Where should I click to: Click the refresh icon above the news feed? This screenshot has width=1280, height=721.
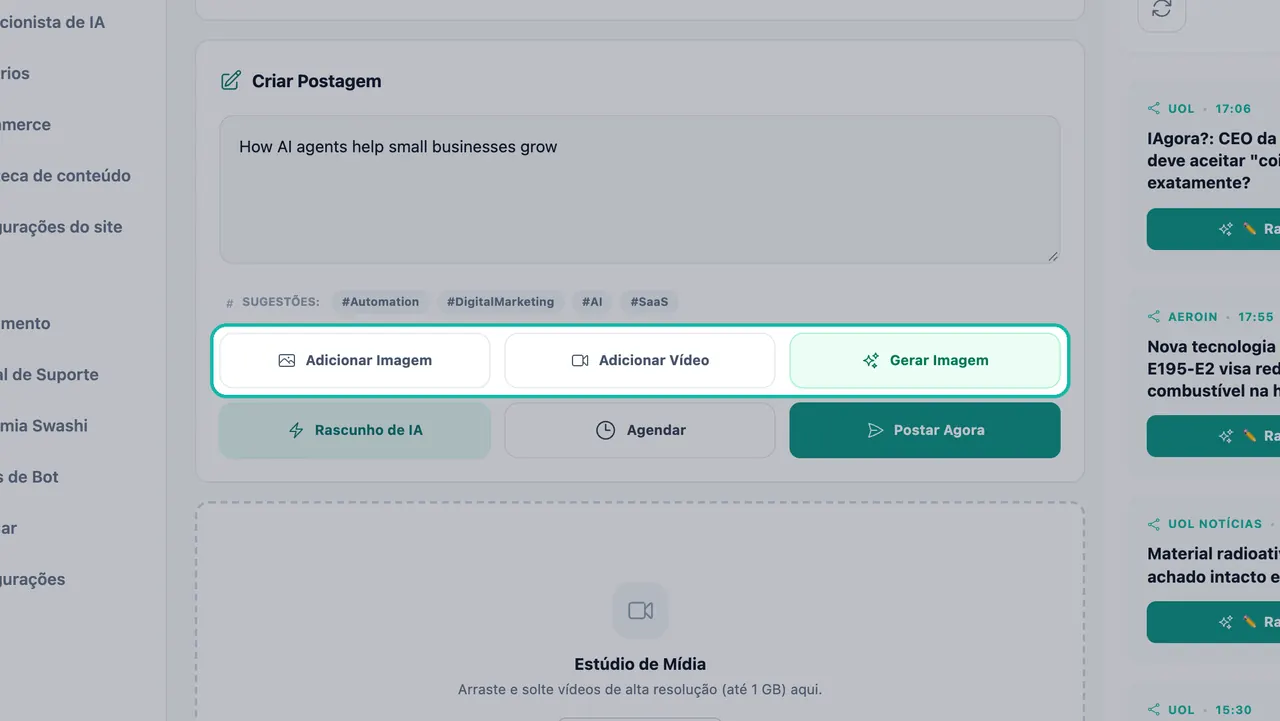tap(1162, 9)
